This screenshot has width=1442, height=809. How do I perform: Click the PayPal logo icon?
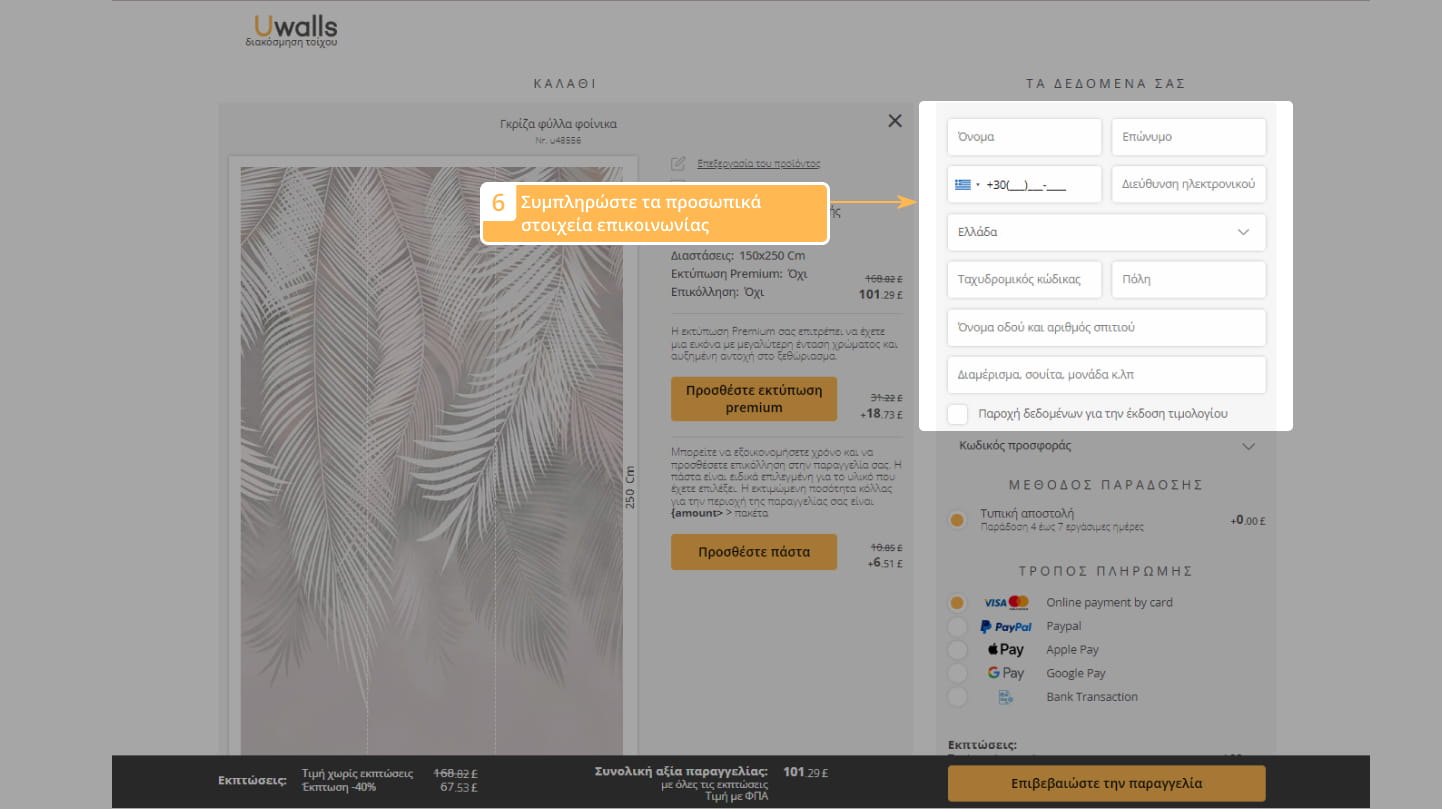tap(1006, 626)
